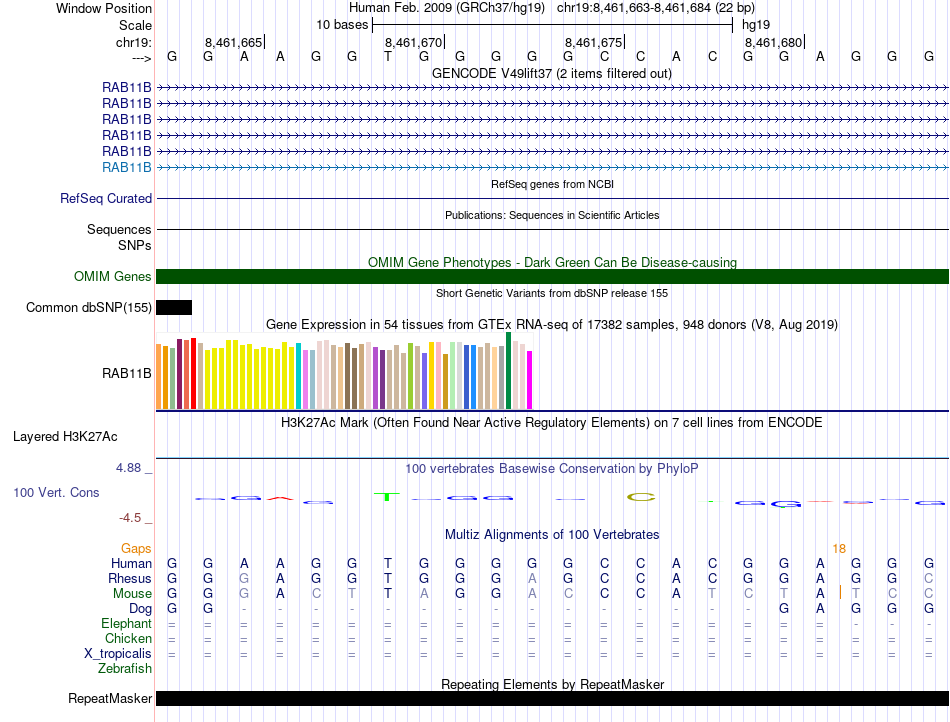Click the magenta bar in the GTEx chart
Viewport: 950px width, 722px height.
point(529,380)
